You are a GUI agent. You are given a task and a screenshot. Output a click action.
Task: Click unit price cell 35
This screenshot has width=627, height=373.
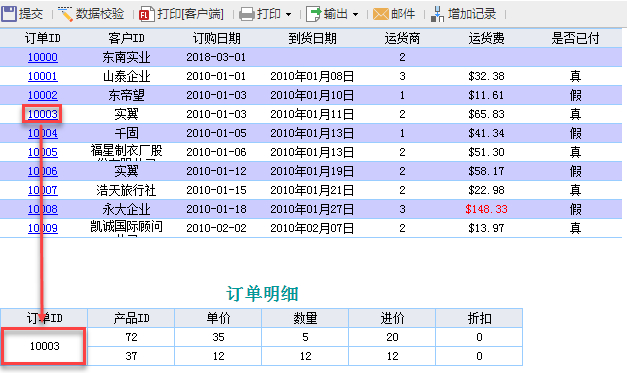click(218, 337)
